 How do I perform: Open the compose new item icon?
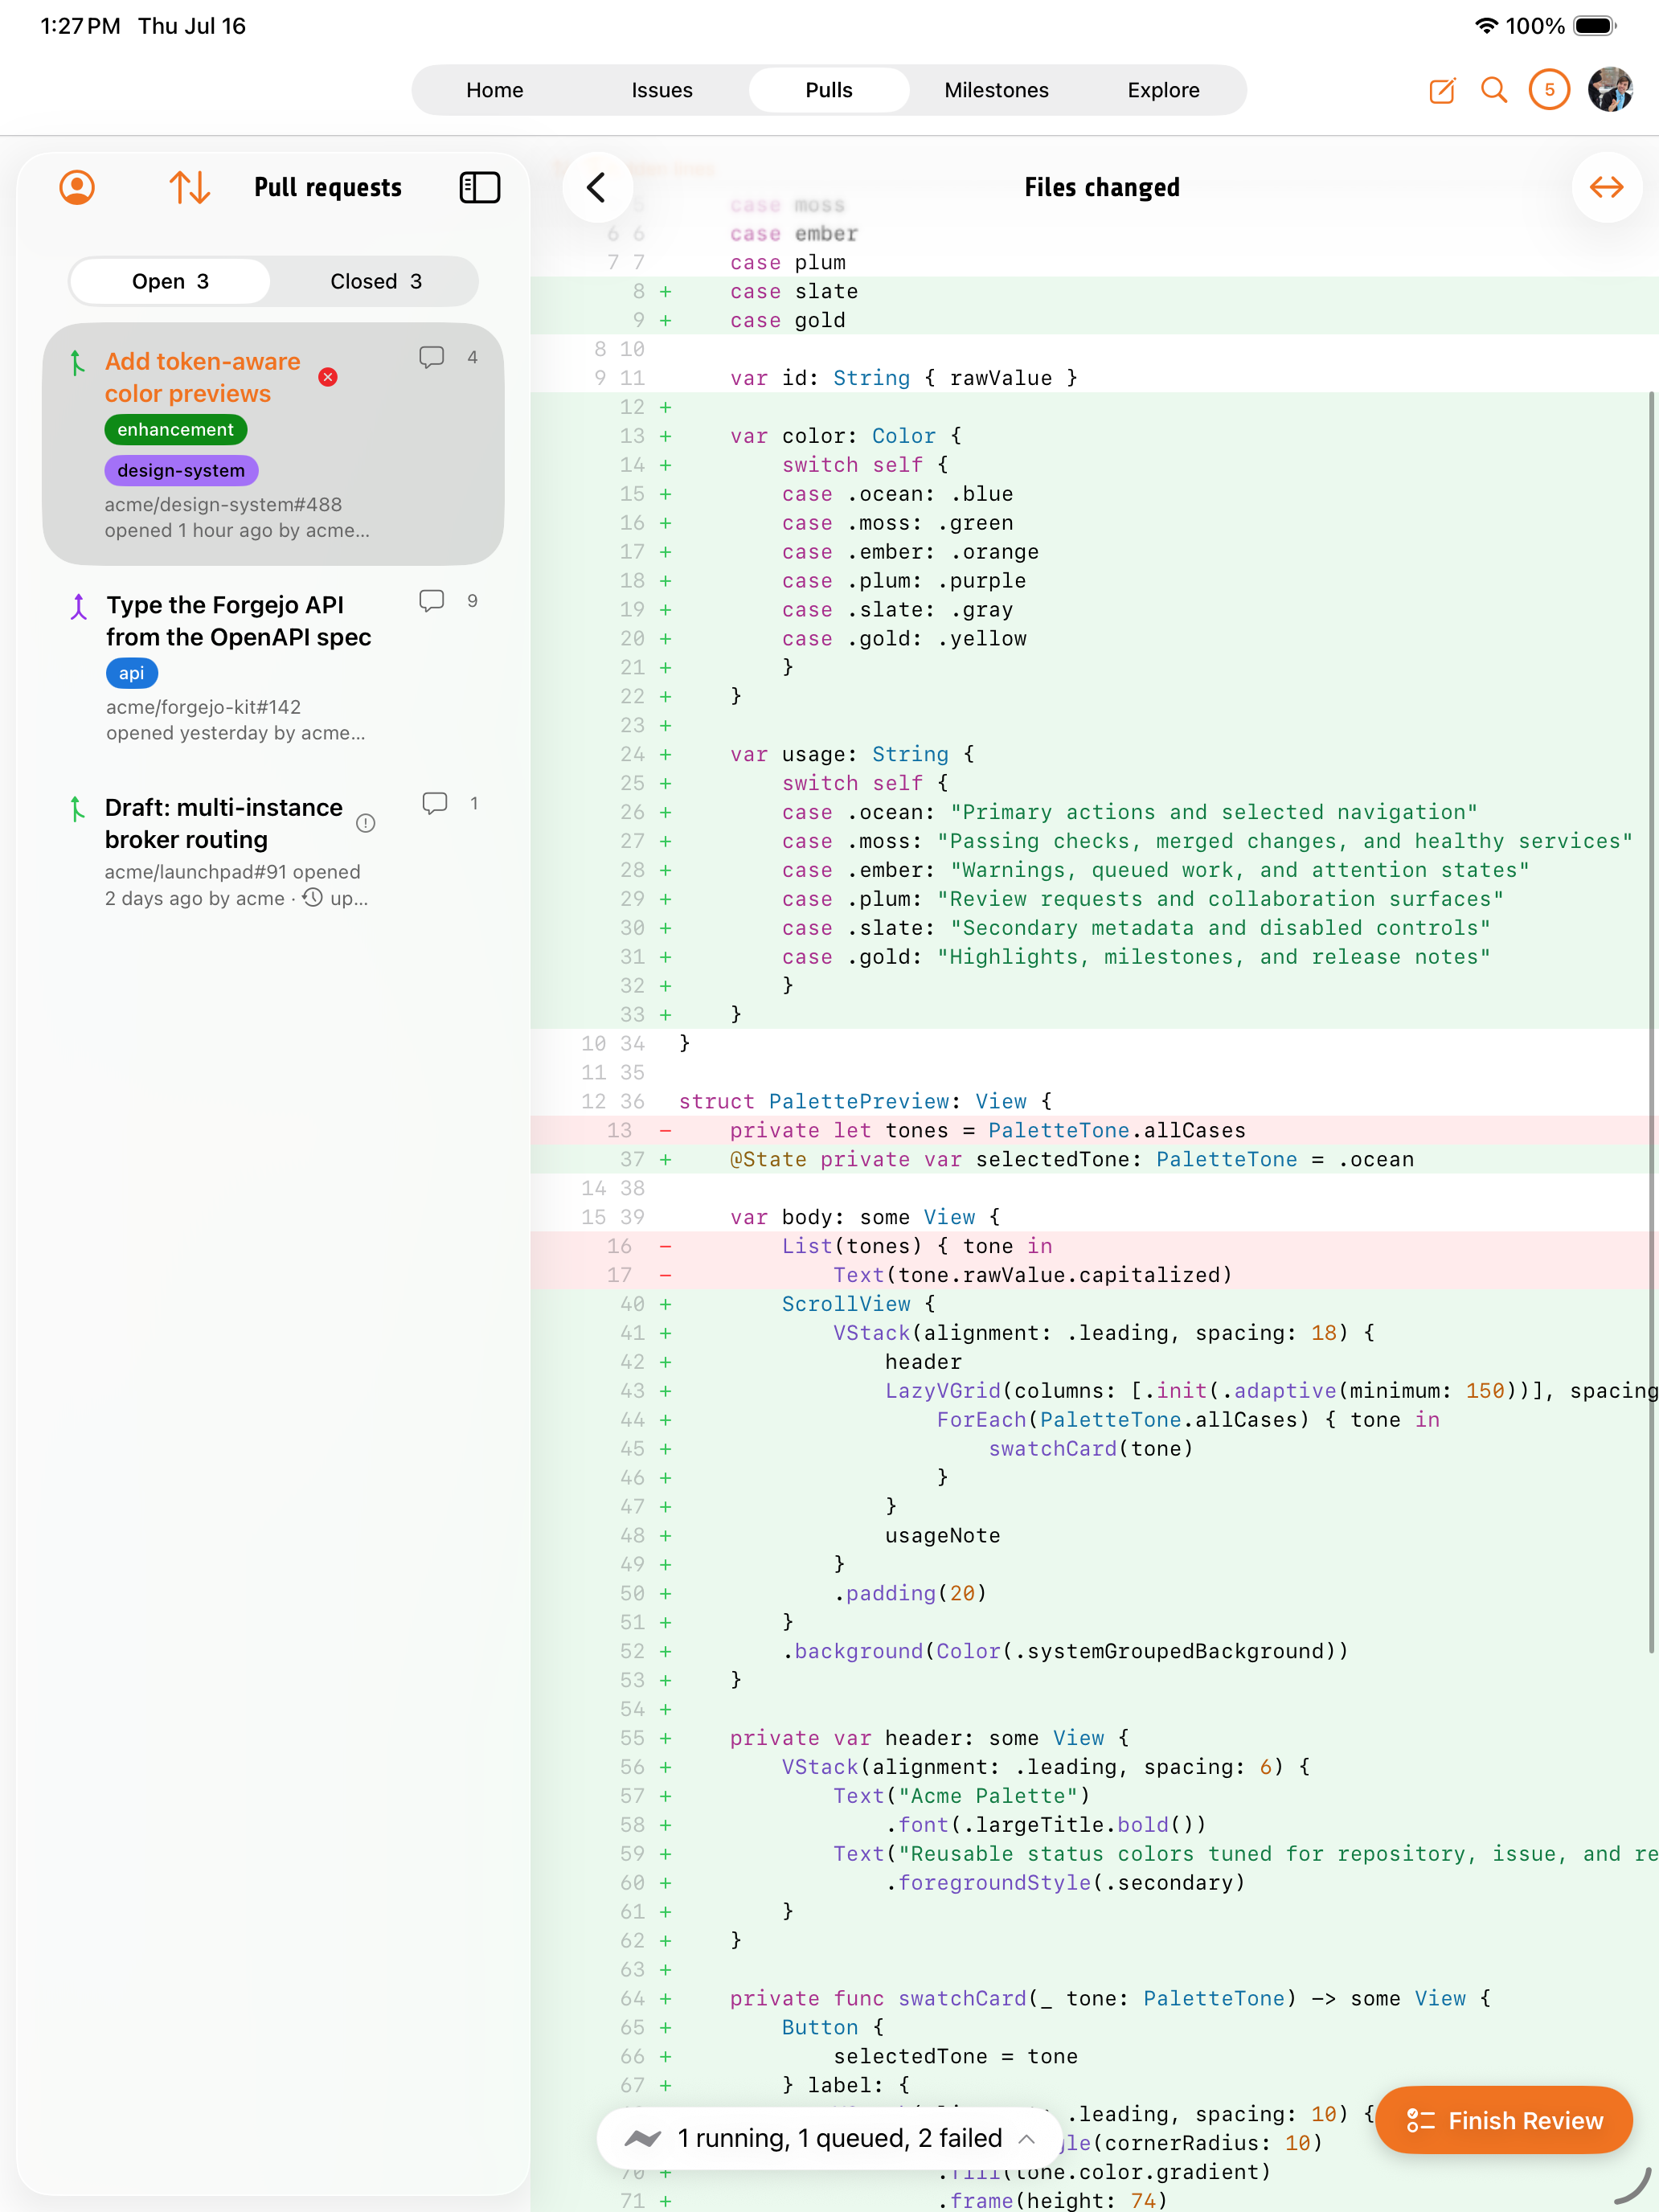pyautogui.click(x=1442, y=90)
